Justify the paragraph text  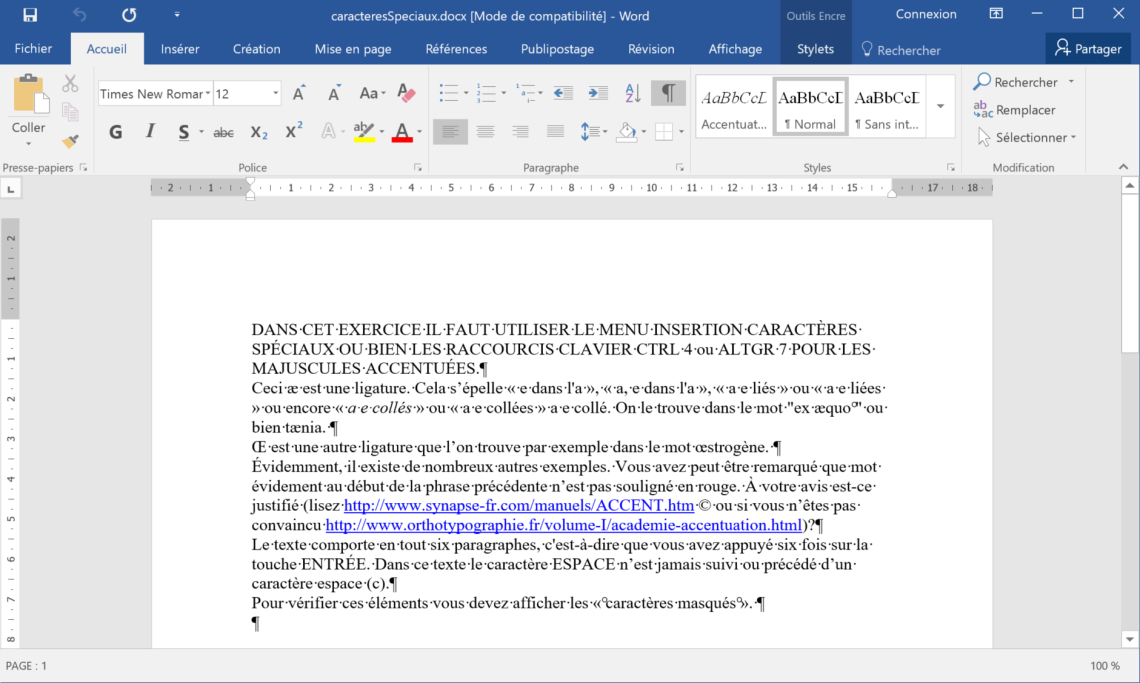(555, 132)
